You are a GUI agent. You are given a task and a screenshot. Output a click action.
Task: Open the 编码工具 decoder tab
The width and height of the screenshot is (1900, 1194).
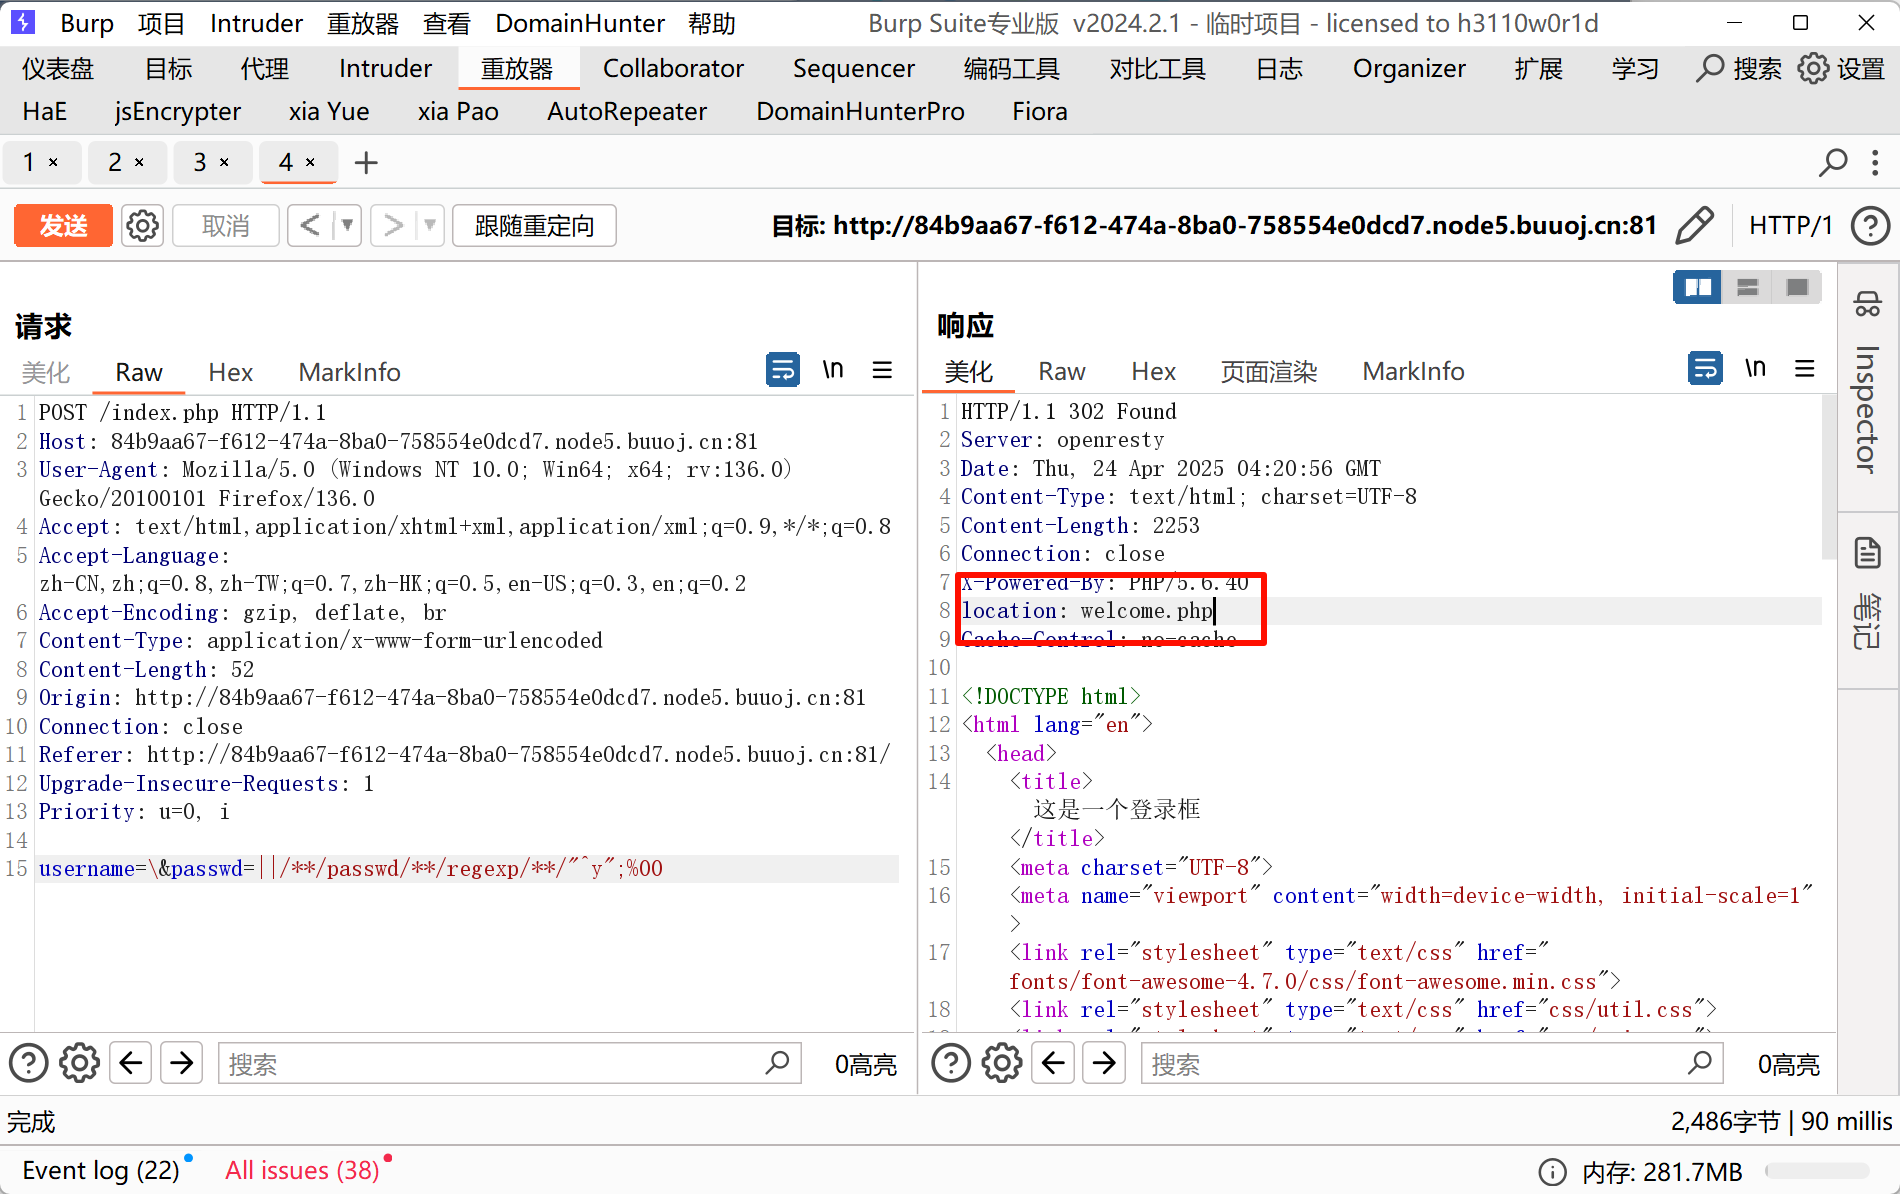click(x=1011, y=68)
